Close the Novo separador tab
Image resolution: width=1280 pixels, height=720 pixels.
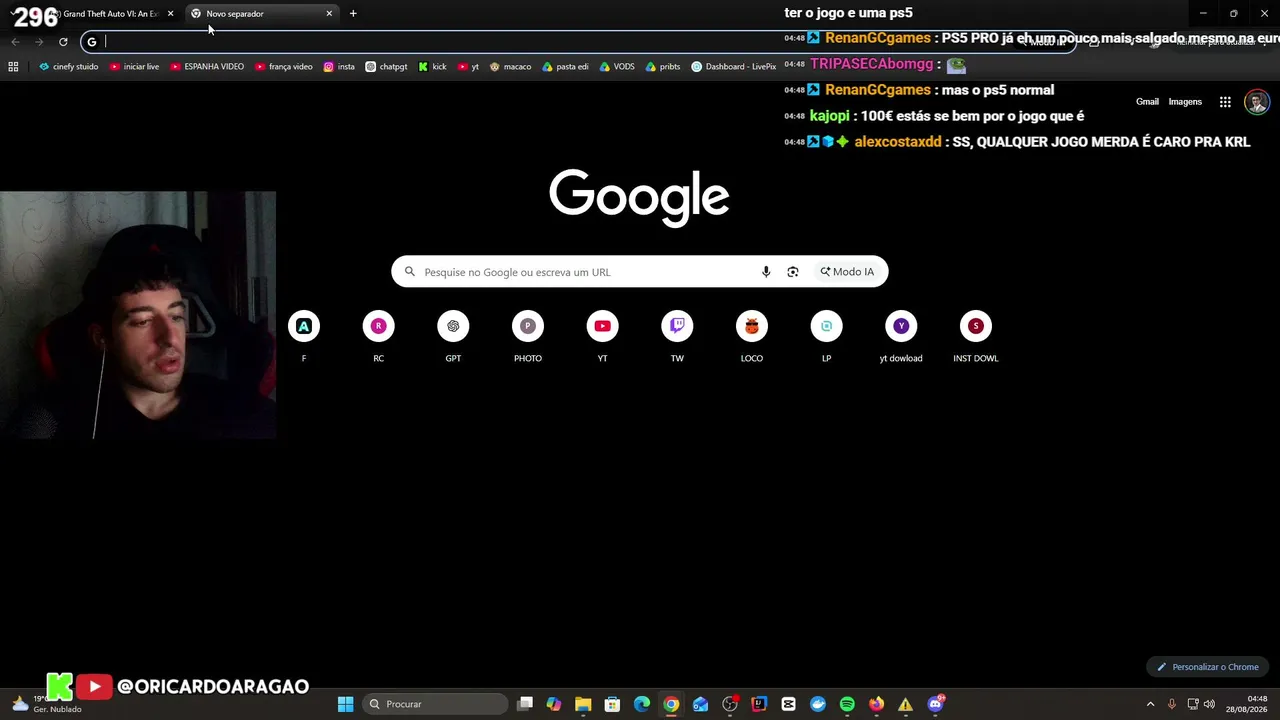pos(329,14)
